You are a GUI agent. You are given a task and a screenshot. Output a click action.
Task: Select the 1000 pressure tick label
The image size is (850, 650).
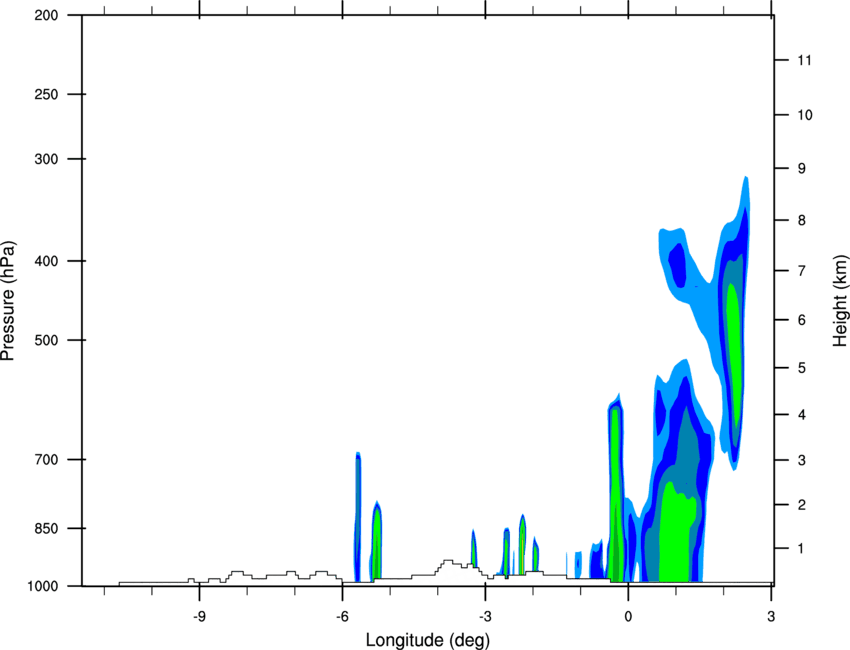(x=42, y=586)
